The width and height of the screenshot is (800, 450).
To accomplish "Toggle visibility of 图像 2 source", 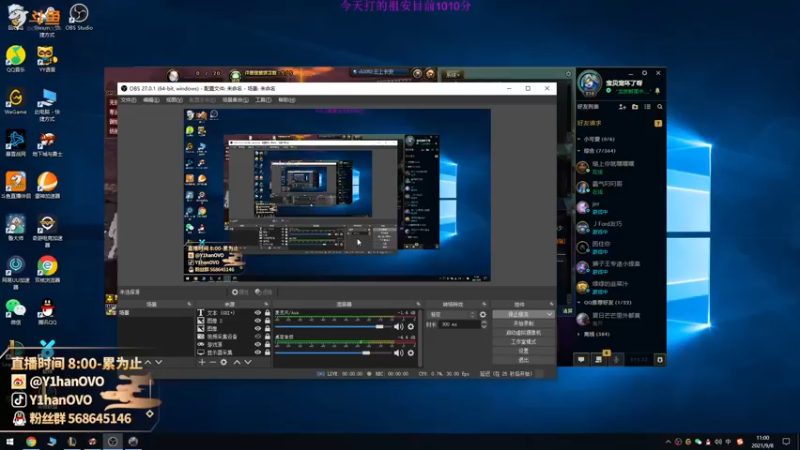I will (258, 321).
